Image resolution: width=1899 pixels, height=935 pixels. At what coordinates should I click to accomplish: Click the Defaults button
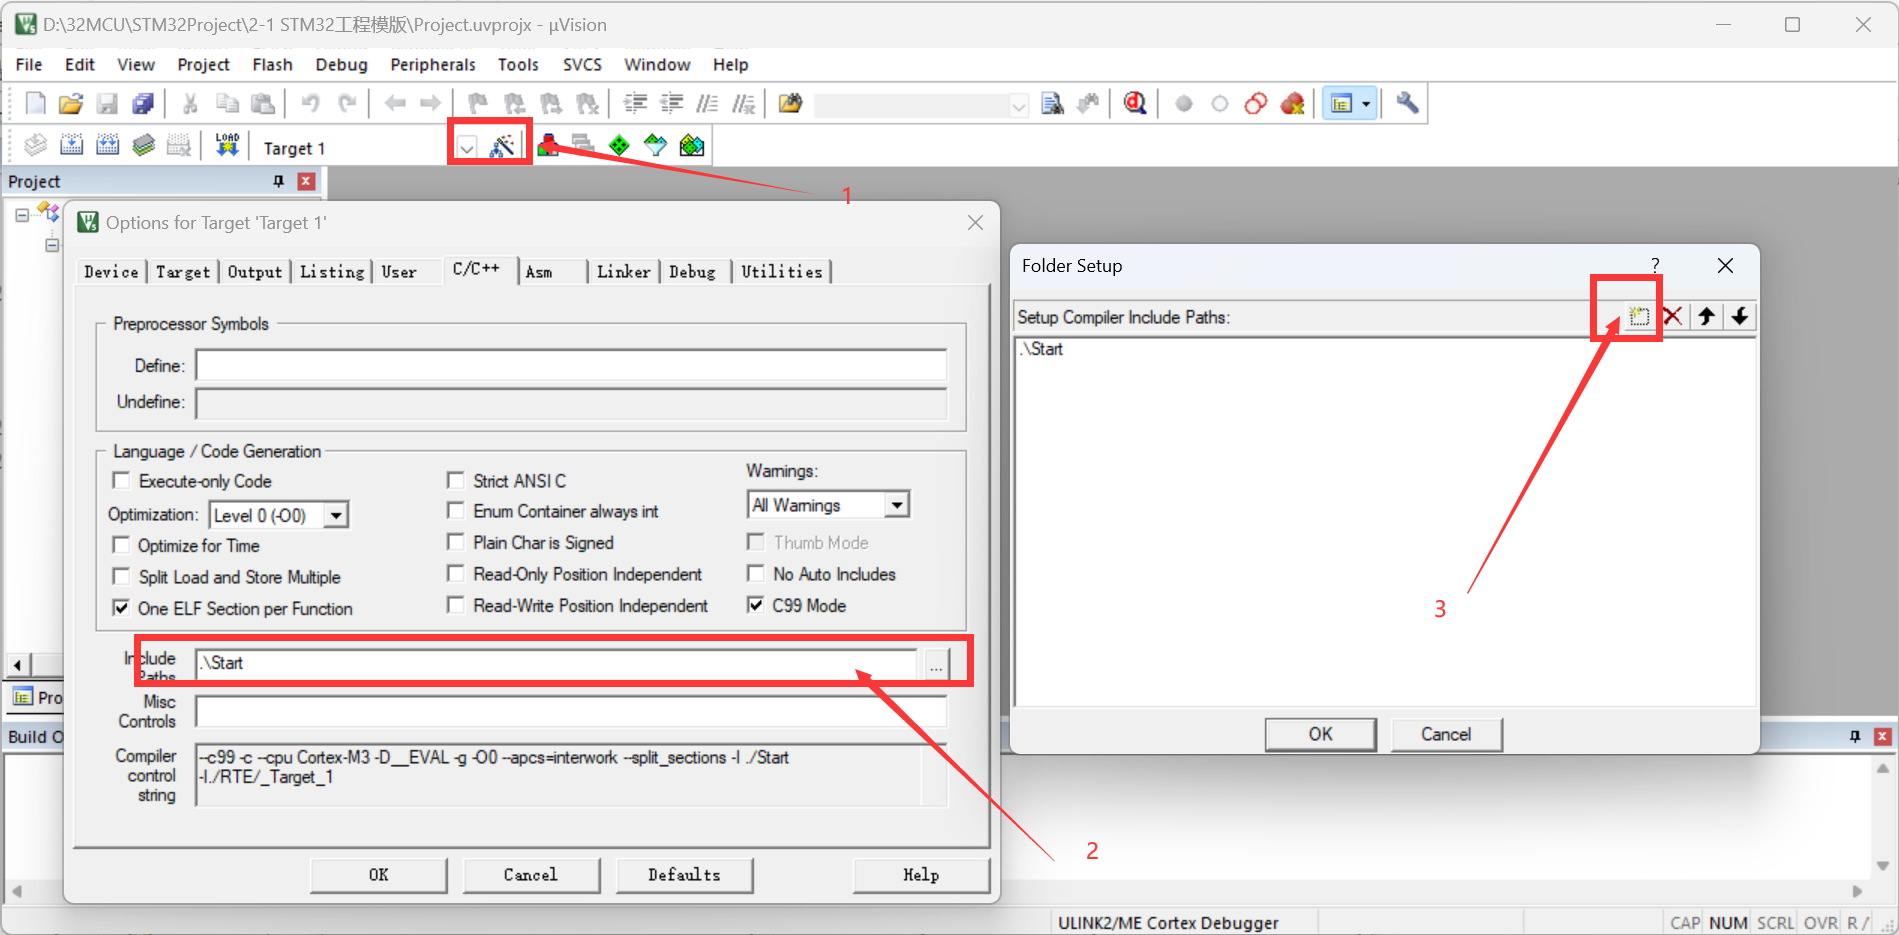coord(684,875)
